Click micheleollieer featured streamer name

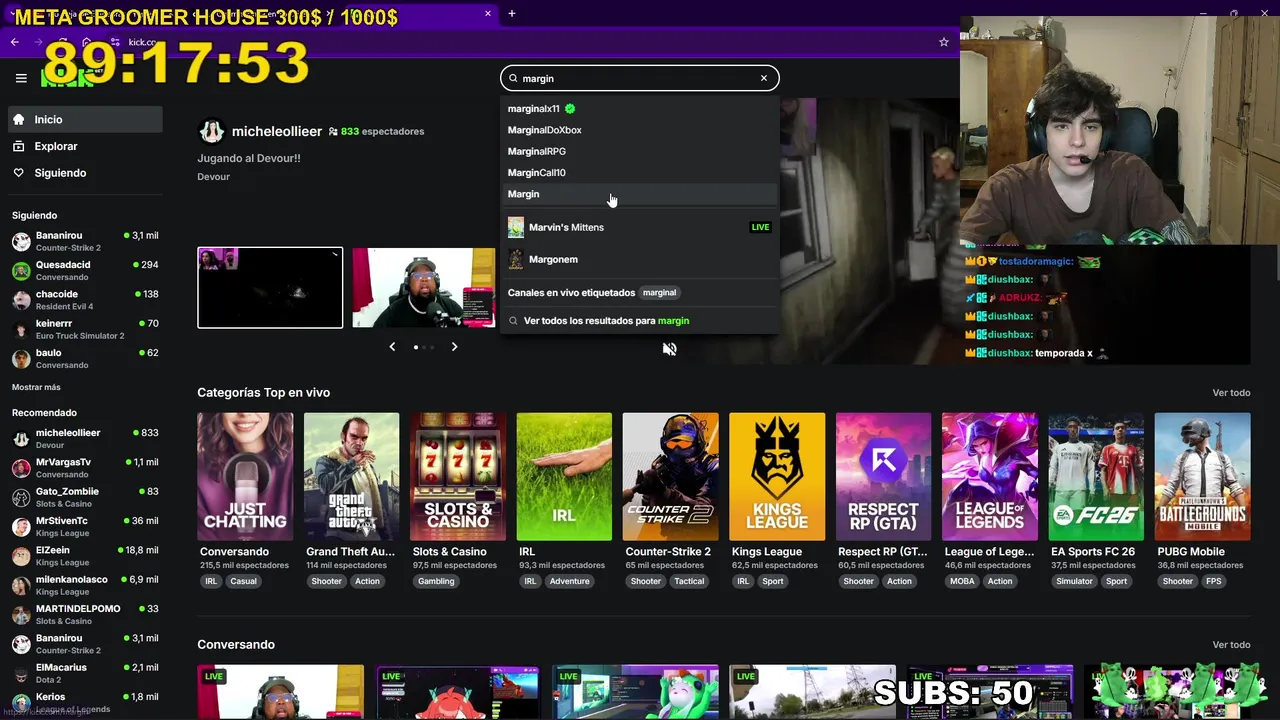277,131
